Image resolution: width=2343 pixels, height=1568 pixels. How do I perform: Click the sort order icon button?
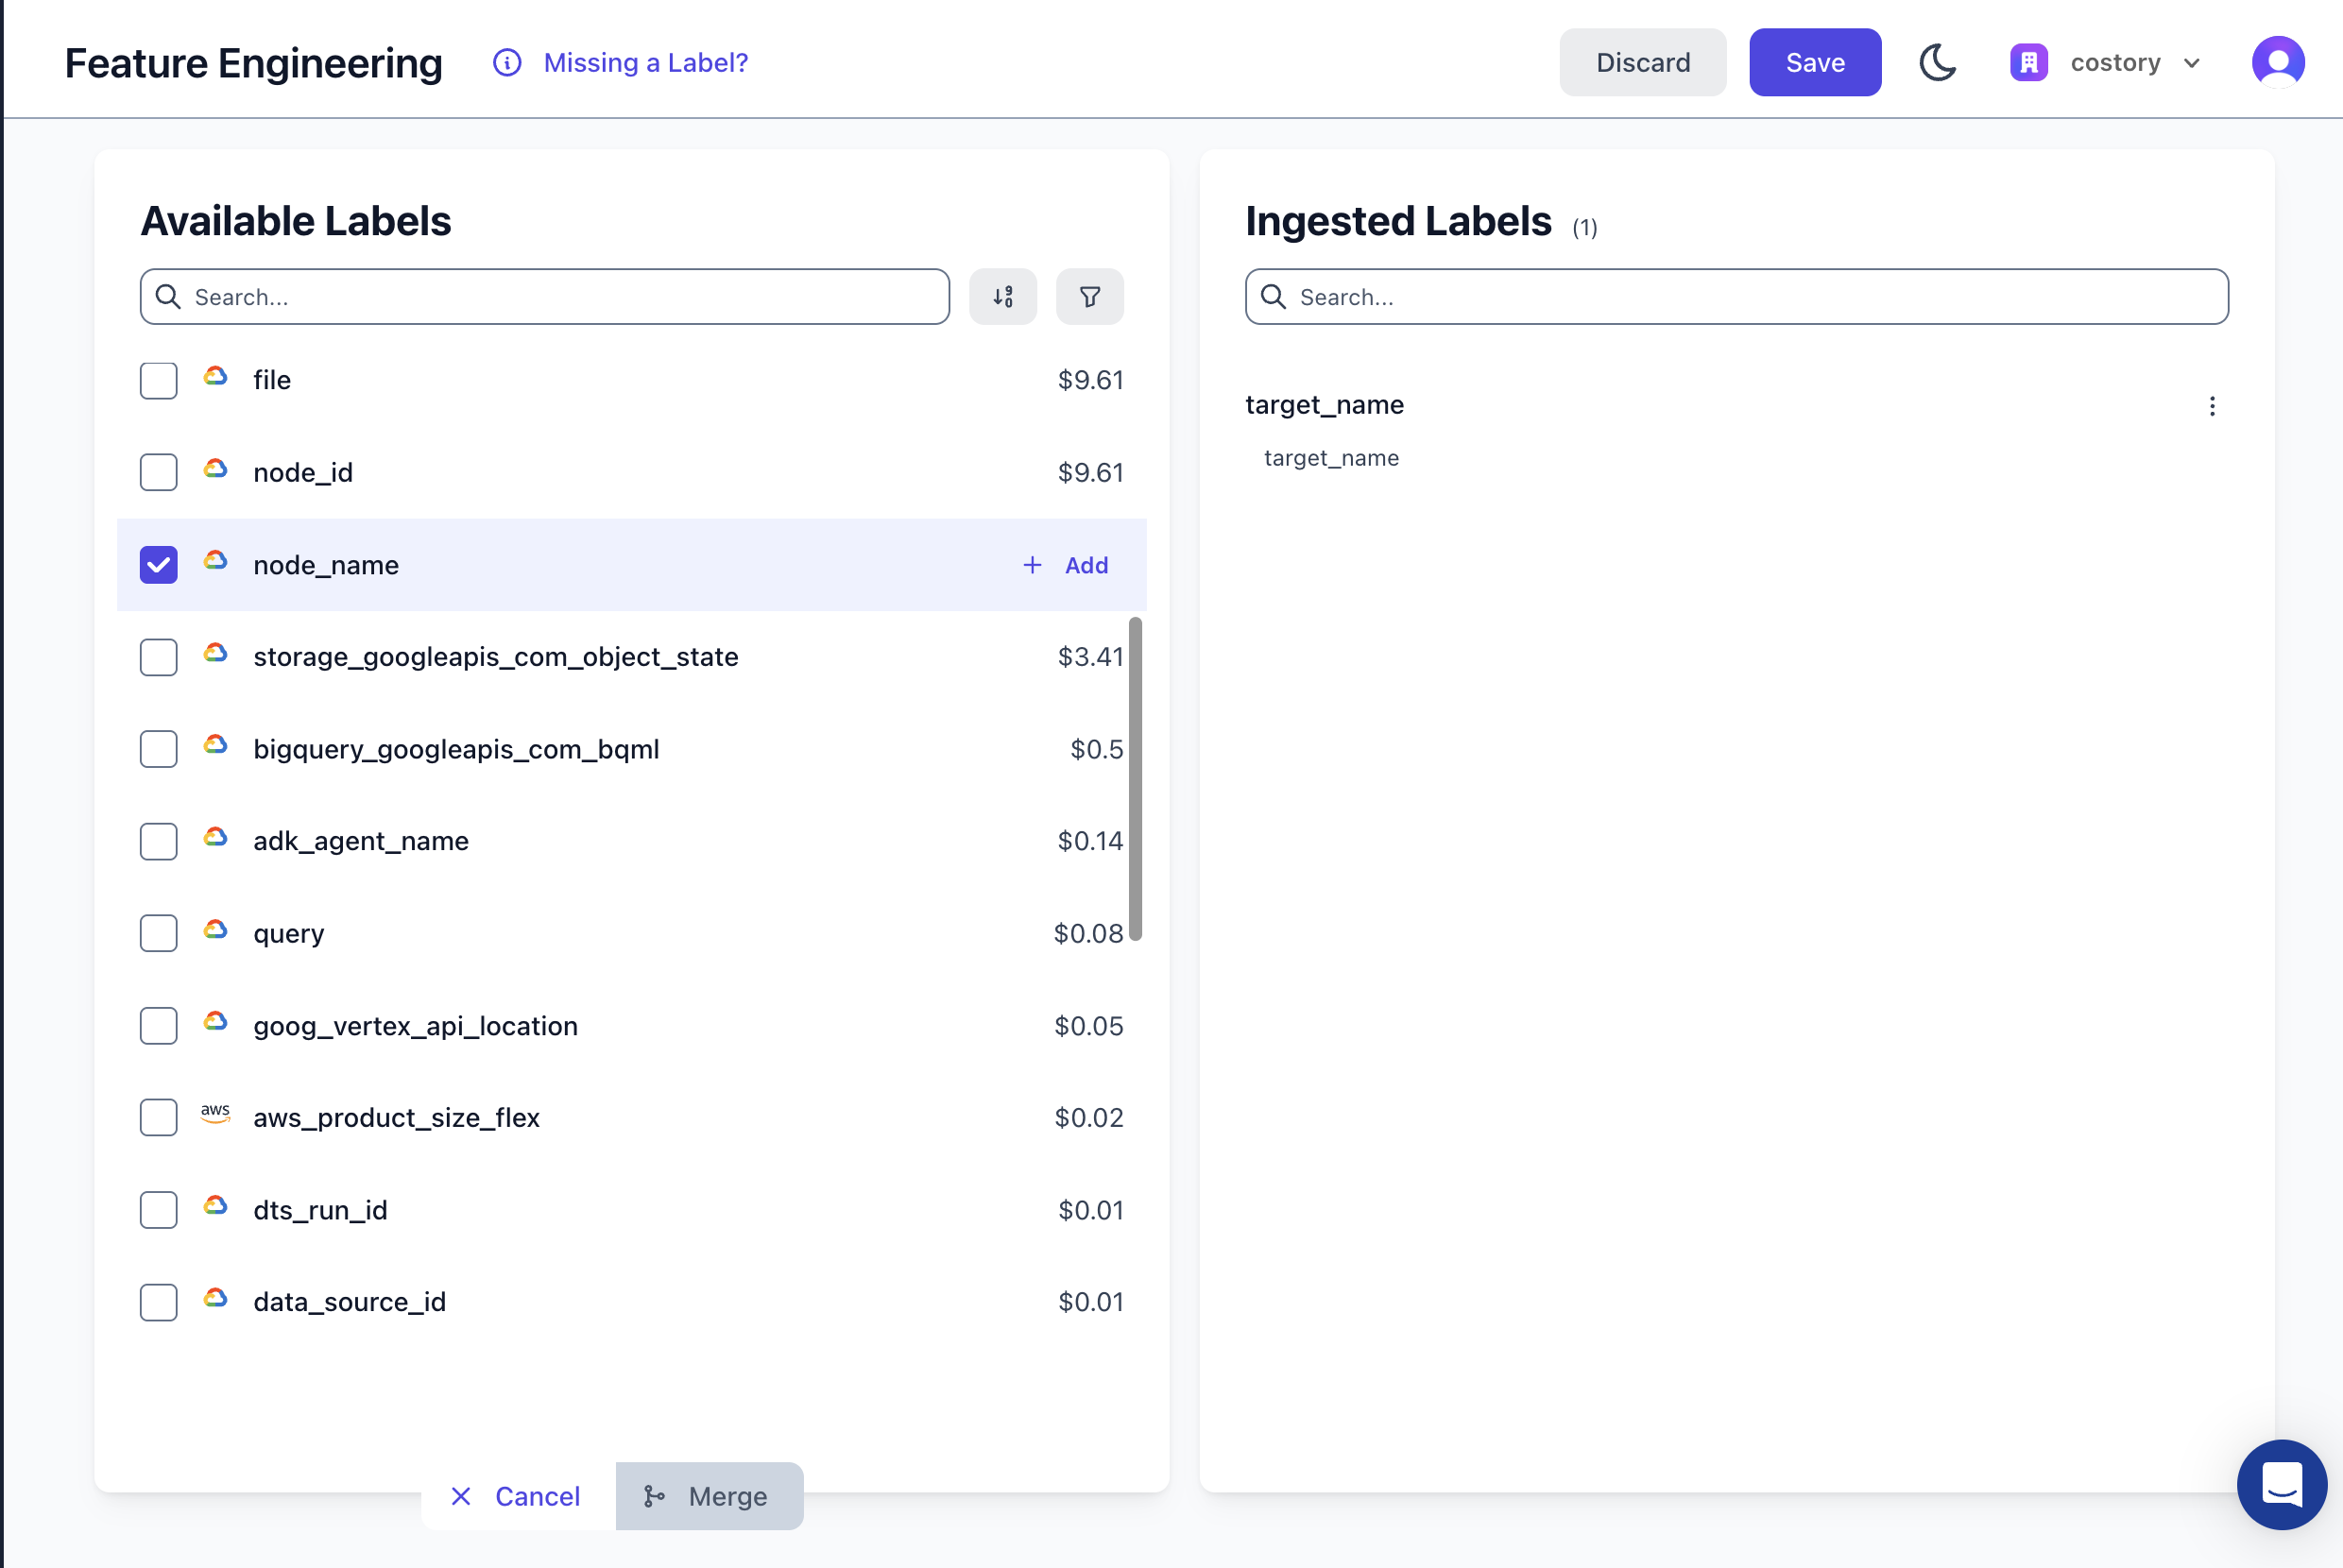(x=1002, y=297)
